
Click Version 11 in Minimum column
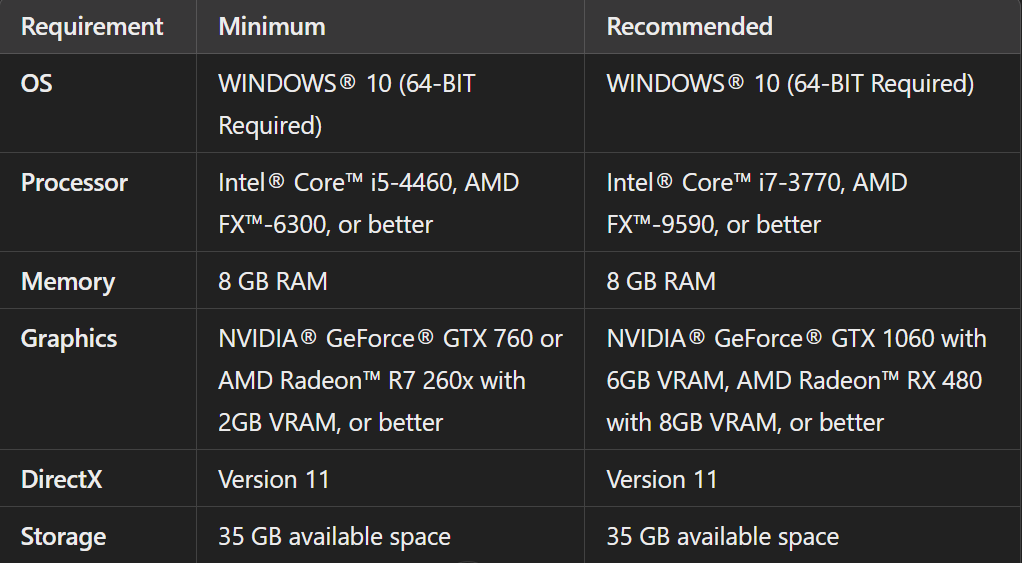(274, 479)
